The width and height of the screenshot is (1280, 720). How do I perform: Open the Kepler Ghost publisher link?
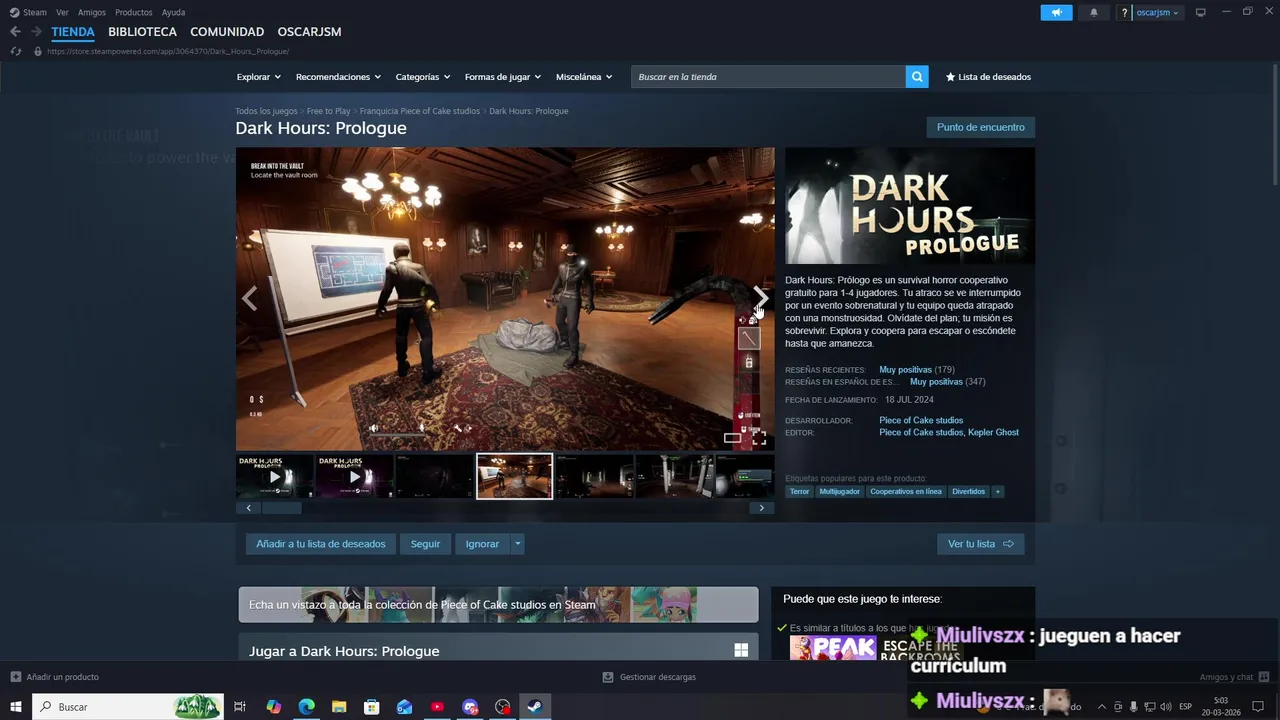point(994,433)
